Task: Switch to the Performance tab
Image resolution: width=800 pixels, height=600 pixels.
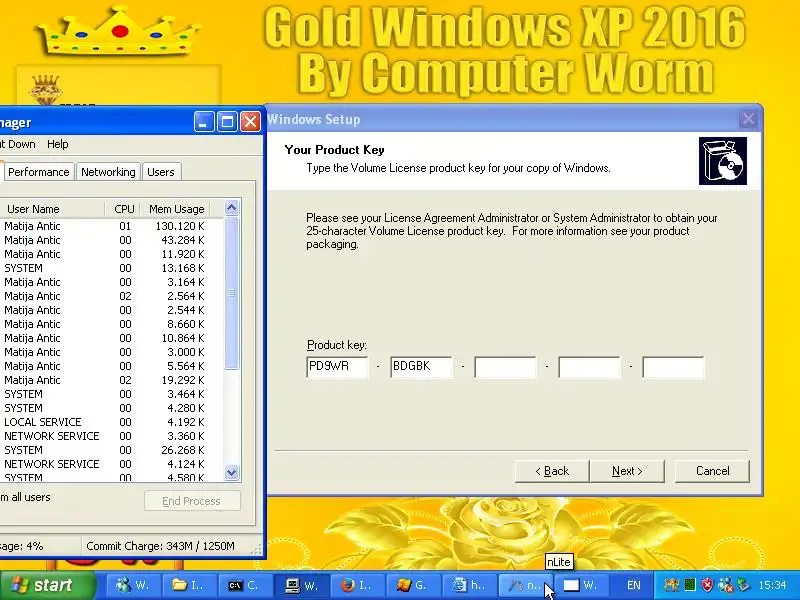Action: pos(39,172)
